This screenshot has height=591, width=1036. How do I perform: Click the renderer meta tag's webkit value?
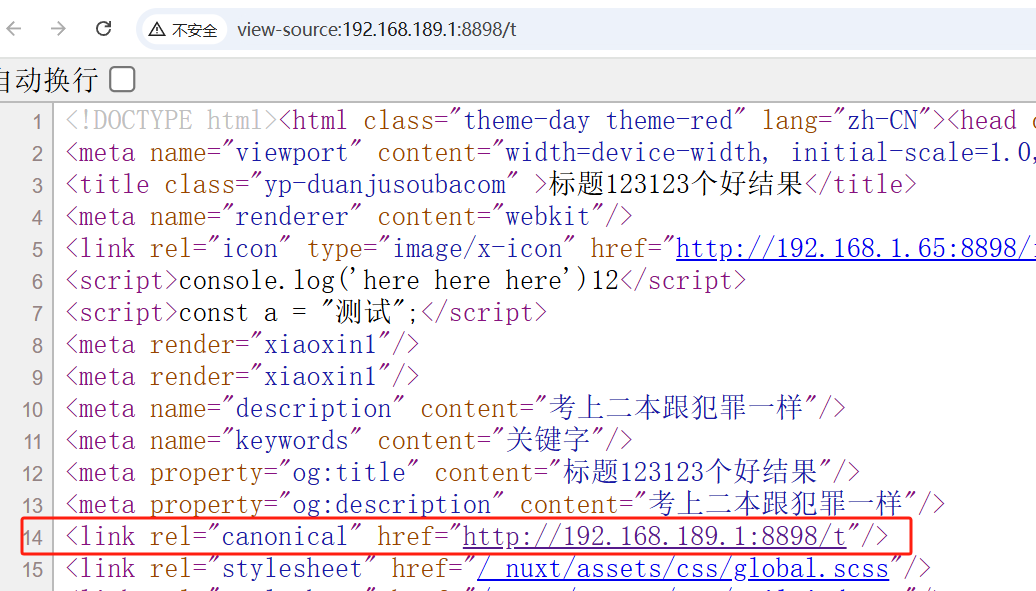[547, 217]
